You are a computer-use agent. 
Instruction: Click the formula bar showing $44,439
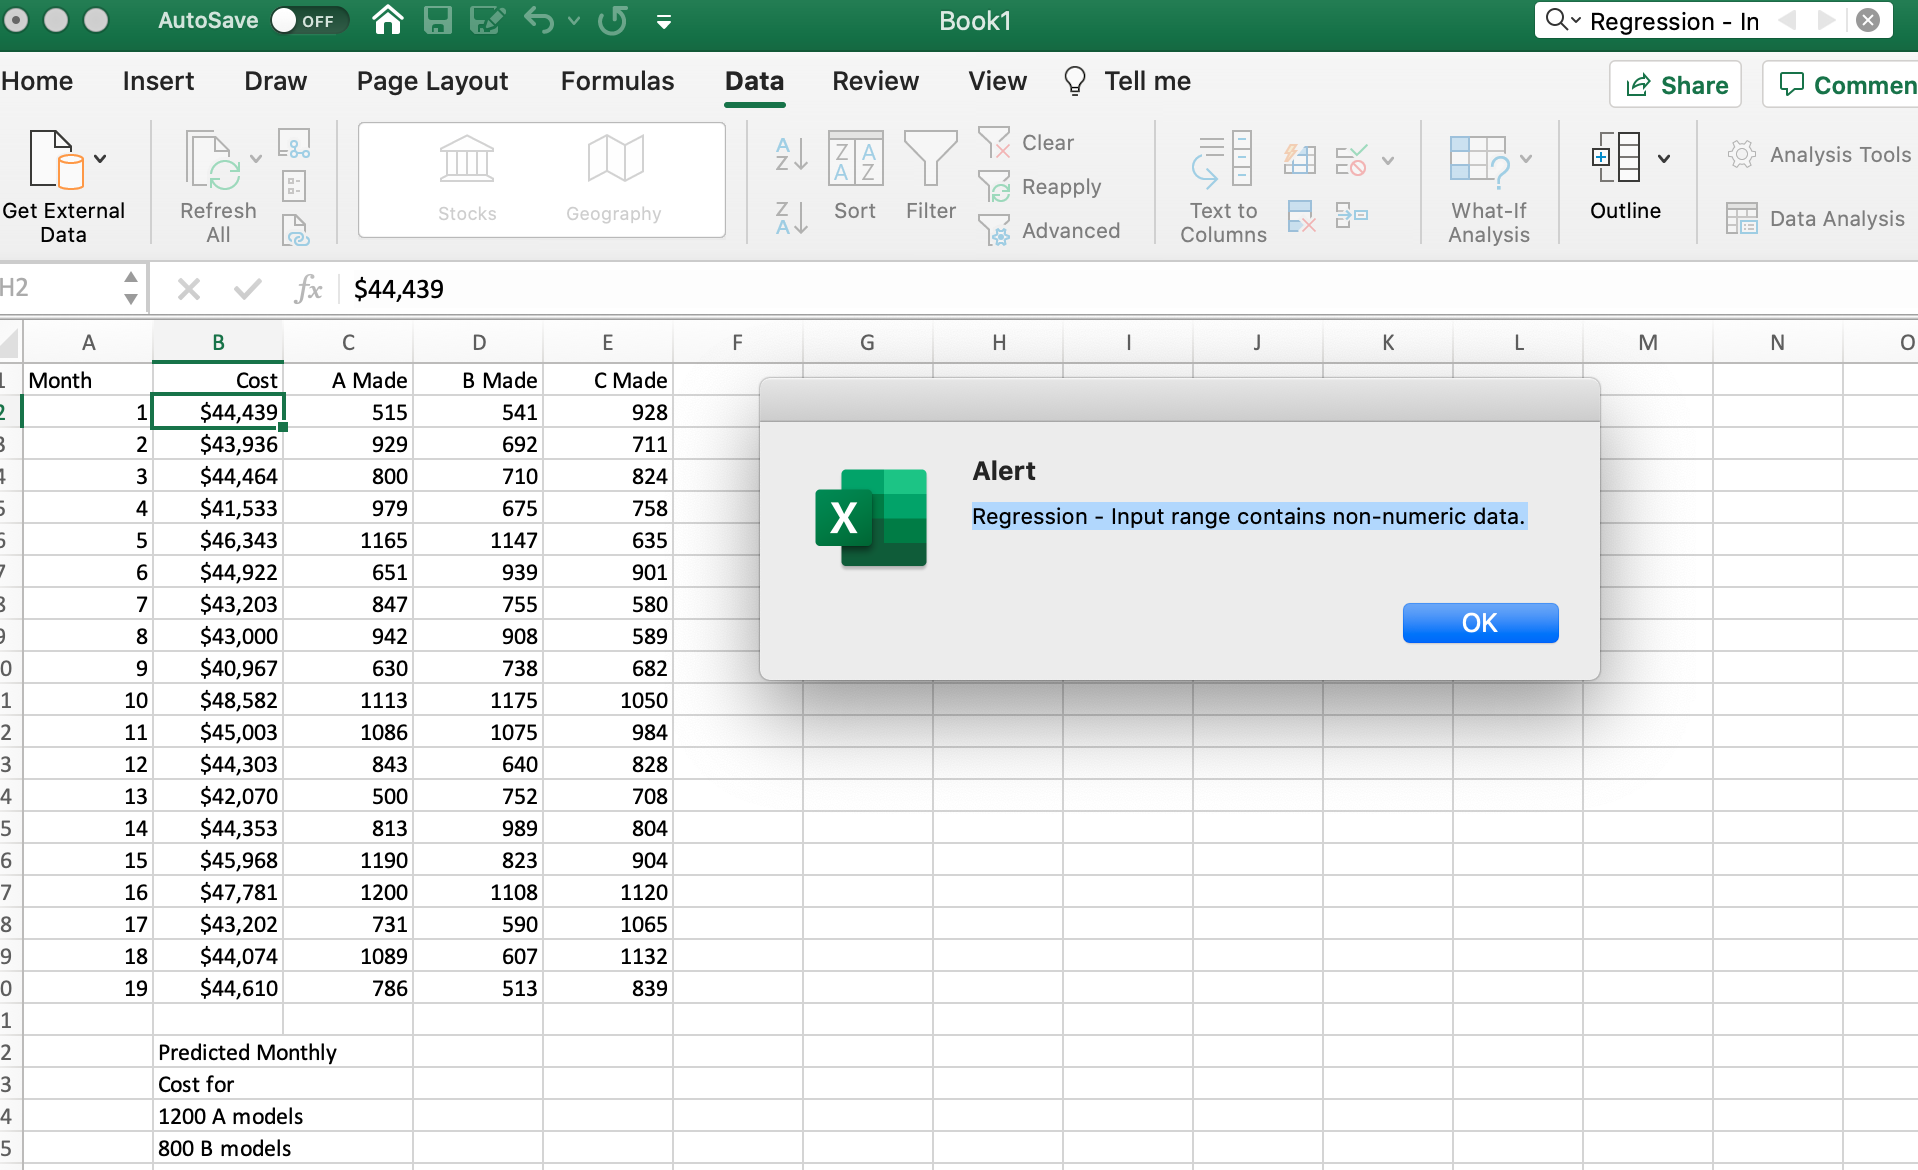click(x=1130, y=289)
